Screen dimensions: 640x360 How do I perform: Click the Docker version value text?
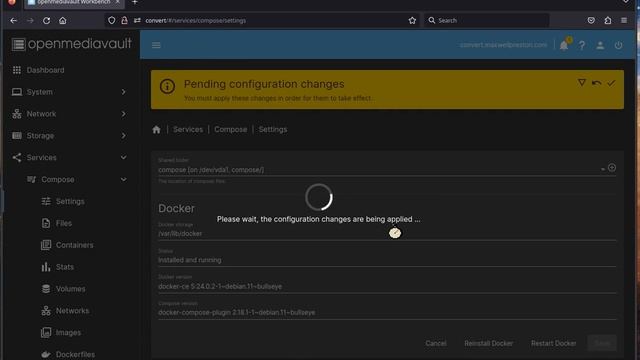pyautogui.click(x=220, y=287)
